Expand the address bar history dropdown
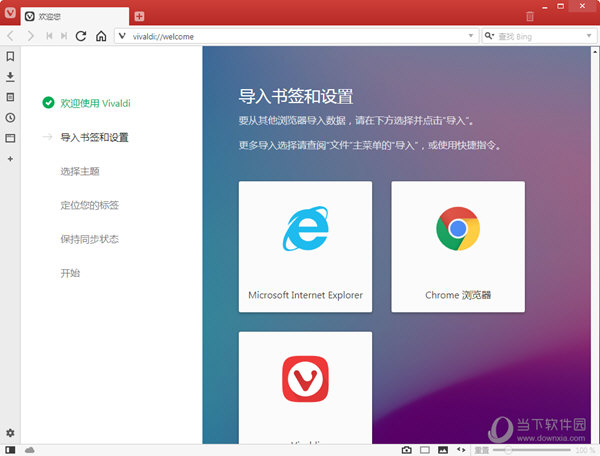Viewport: 600px width, 456px height. 471,36
